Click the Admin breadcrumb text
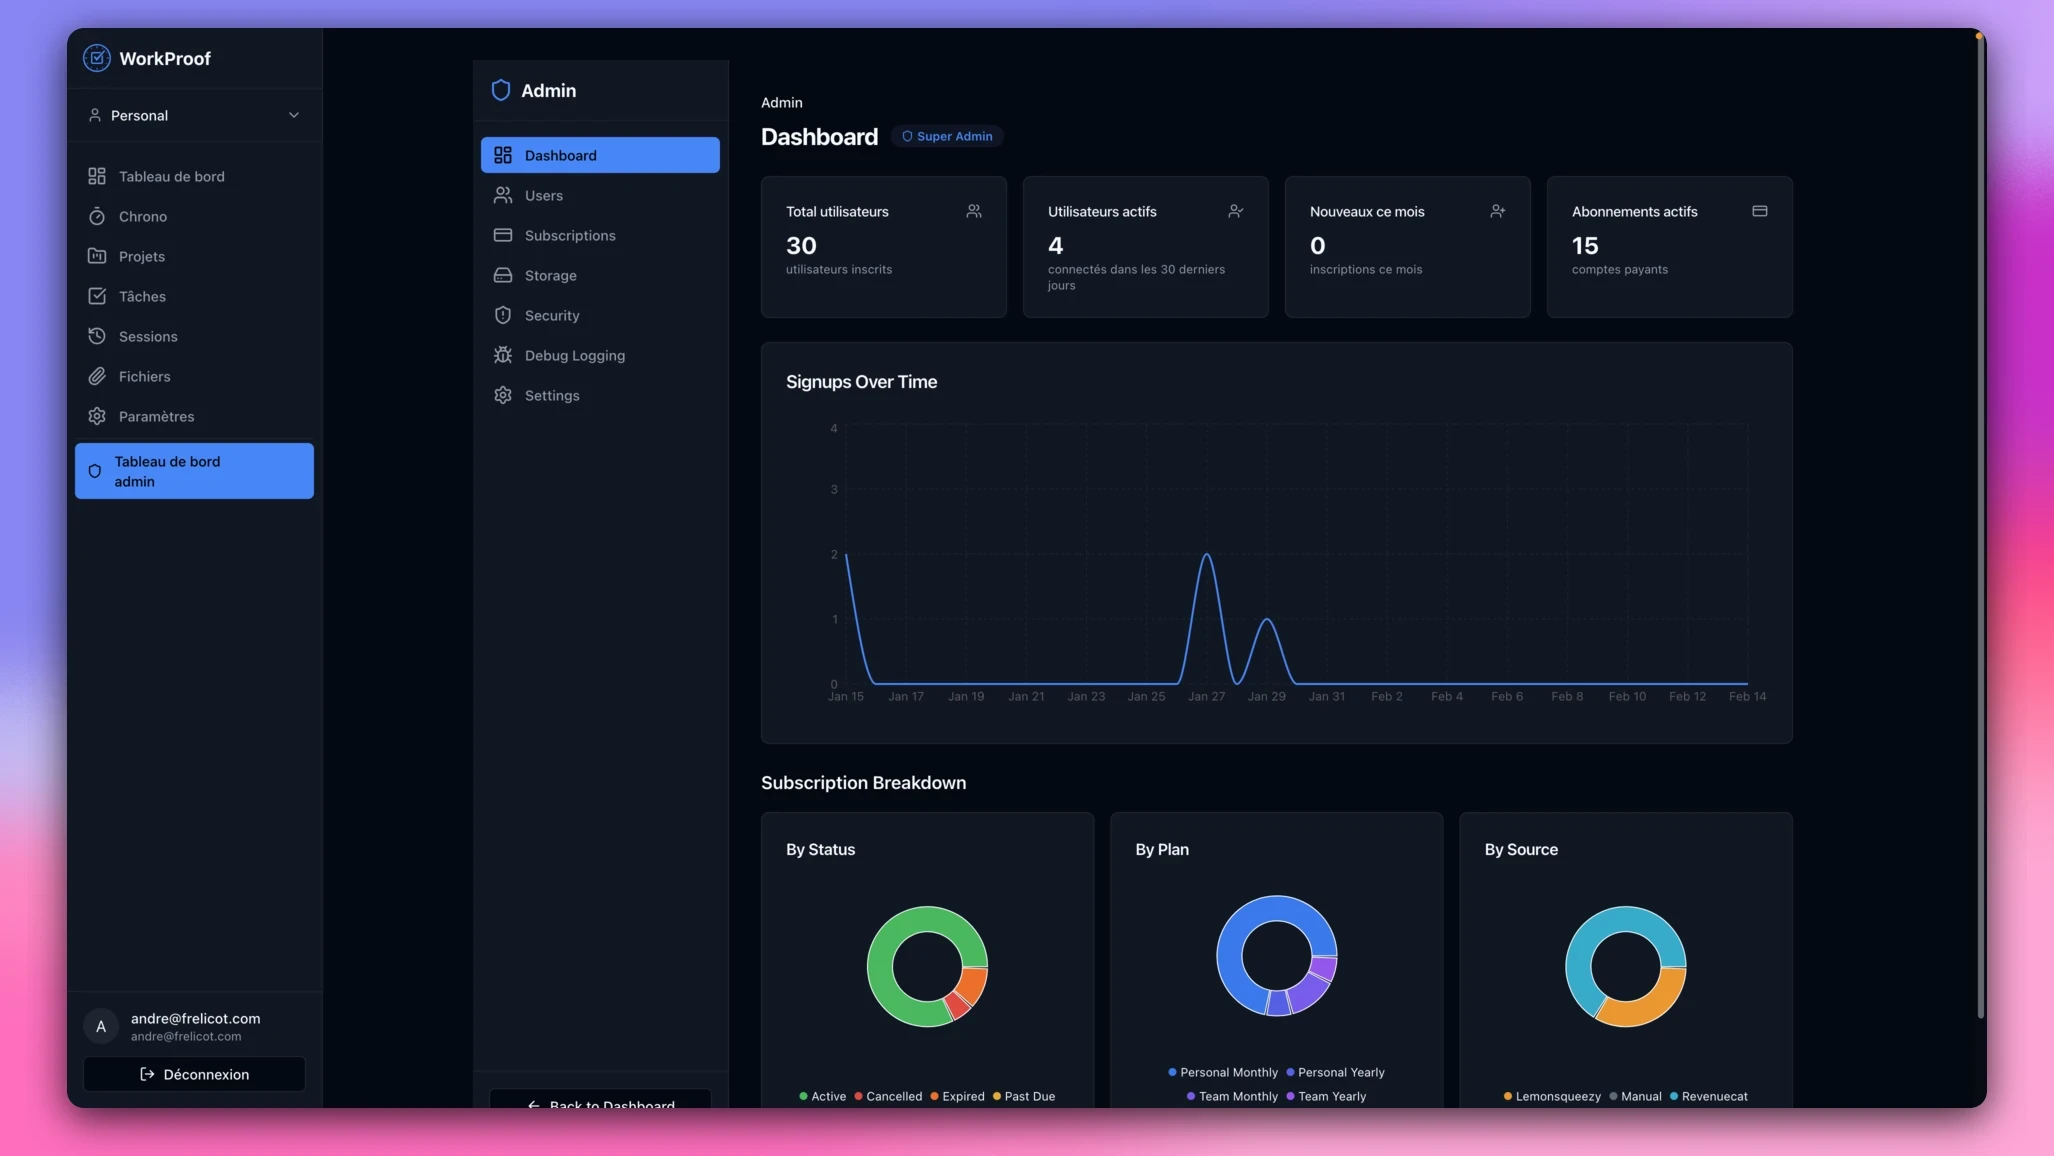This screenshot has height=1156, width=2054. pyautogui.click(x=781, y=102)
